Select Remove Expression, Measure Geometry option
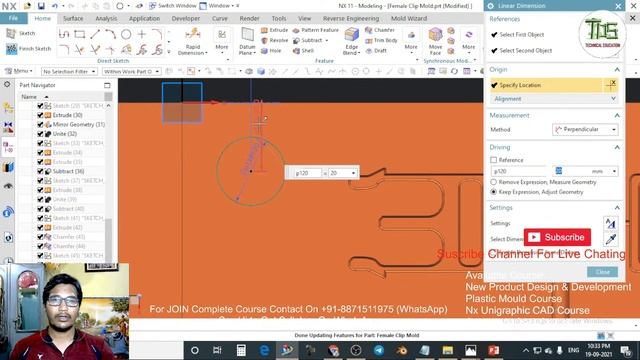 pos(493,182)
